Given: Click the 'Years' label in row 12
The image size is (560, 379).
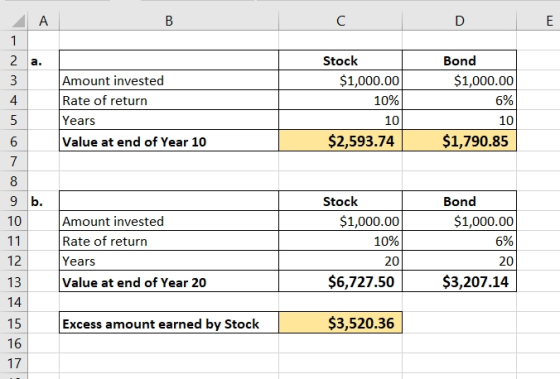Looking at the screenshot, I should pyautogui.click(x=79, y=261).
